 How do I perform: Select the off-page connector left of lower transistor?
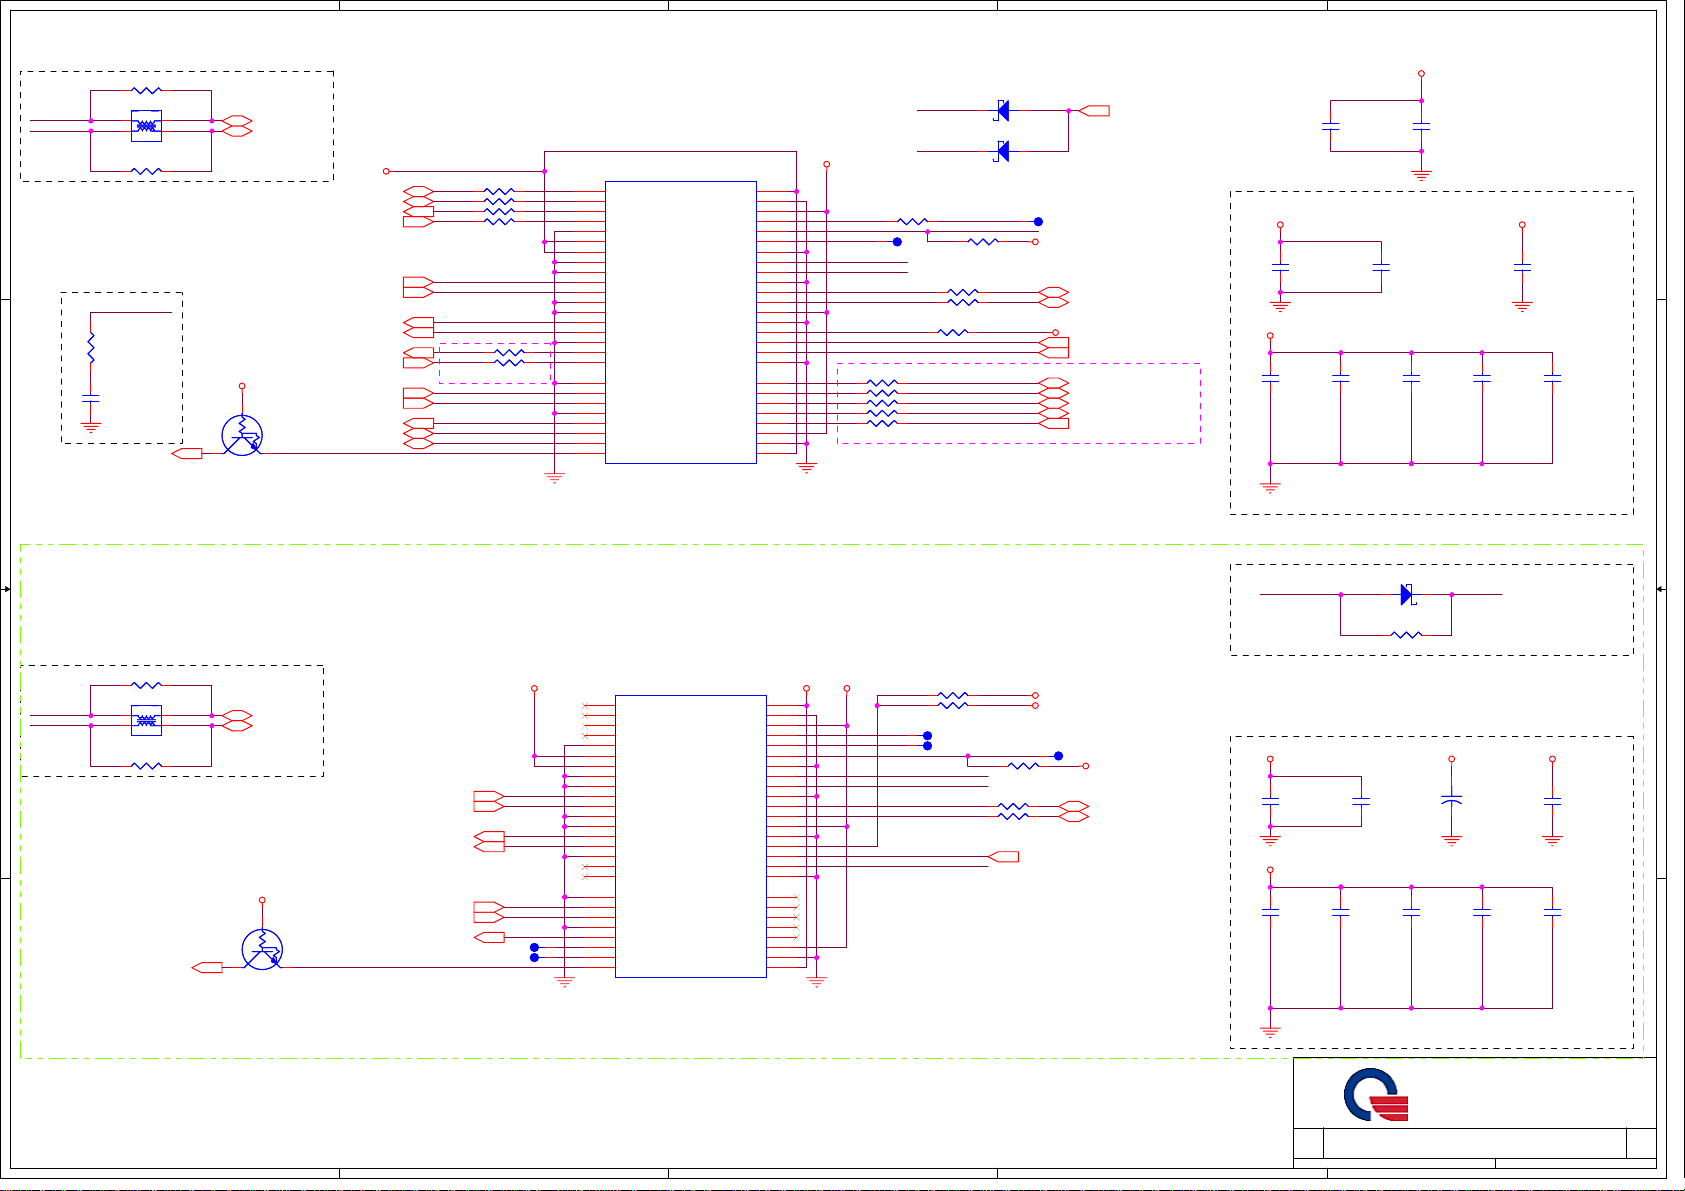click(207, 967)
